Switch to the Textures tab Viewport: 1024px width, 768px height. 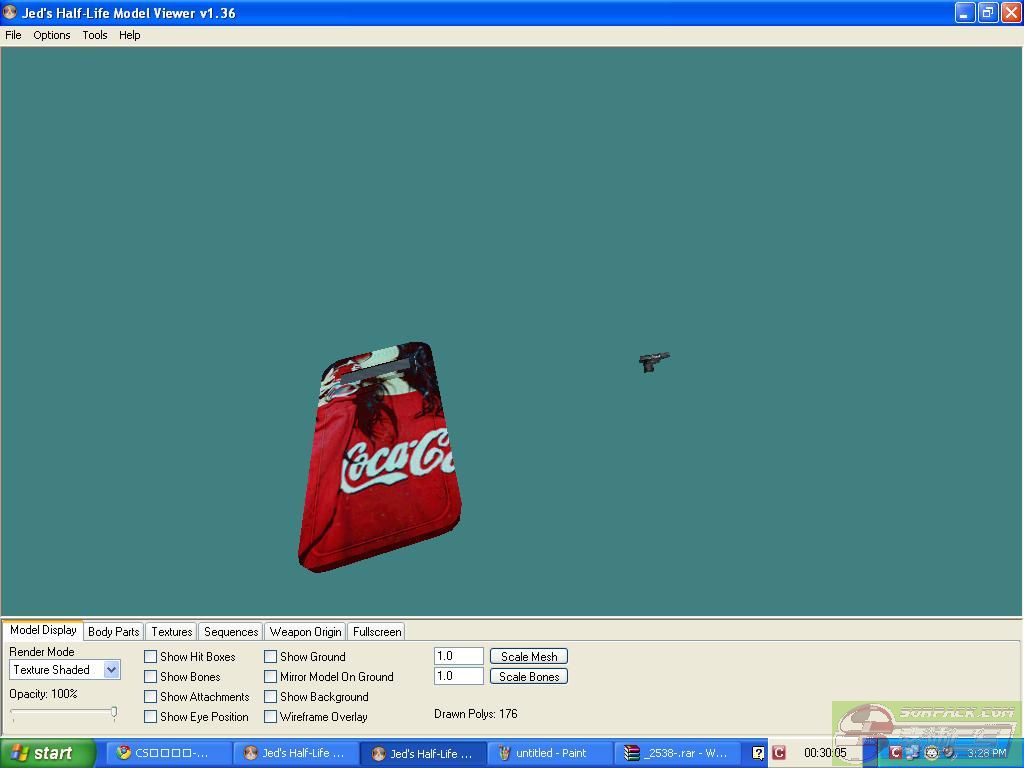(171, 632)
